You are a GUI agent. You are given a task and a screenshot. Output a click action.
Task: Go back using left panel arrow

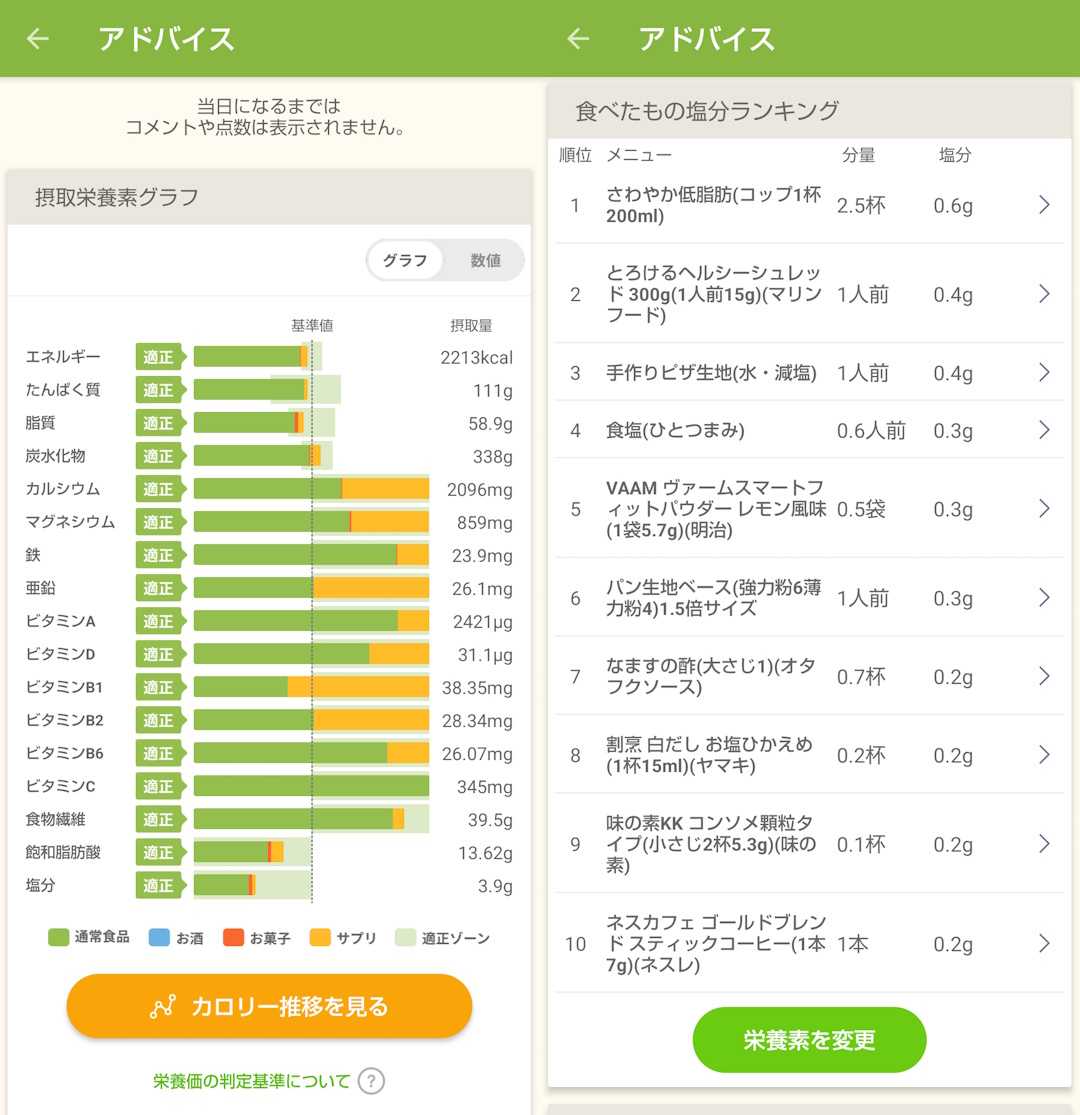pyautogui.click(x=38, y=39)
